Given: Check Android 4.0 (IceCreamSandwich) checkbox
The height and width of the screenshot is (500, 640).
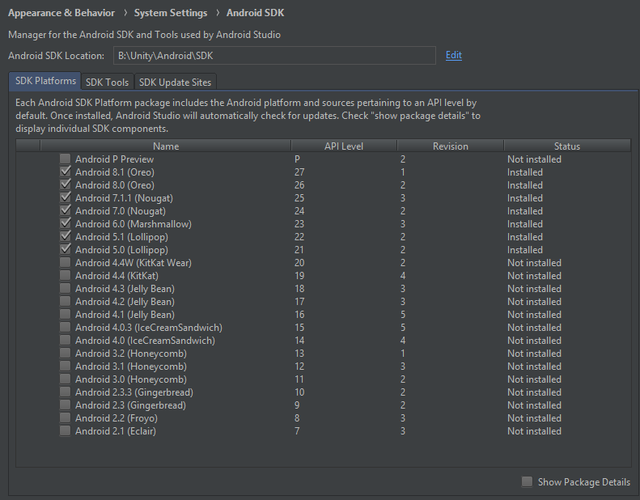Looking at the screenshot, I should coord(65,340).
